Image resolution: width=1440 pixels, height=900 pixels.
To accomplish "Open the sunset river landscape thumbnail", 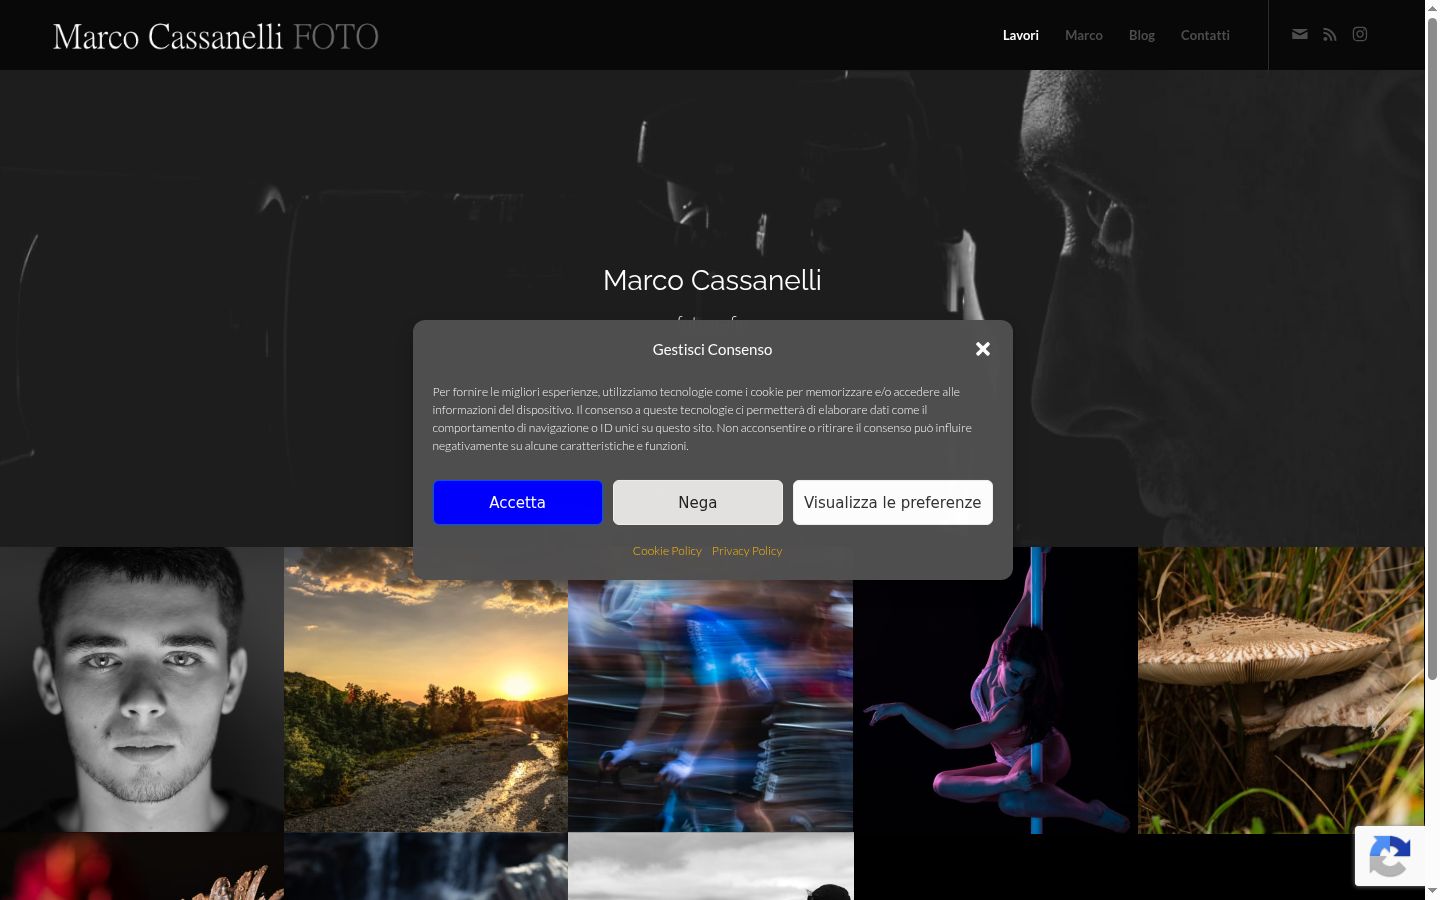I will 426,705.
